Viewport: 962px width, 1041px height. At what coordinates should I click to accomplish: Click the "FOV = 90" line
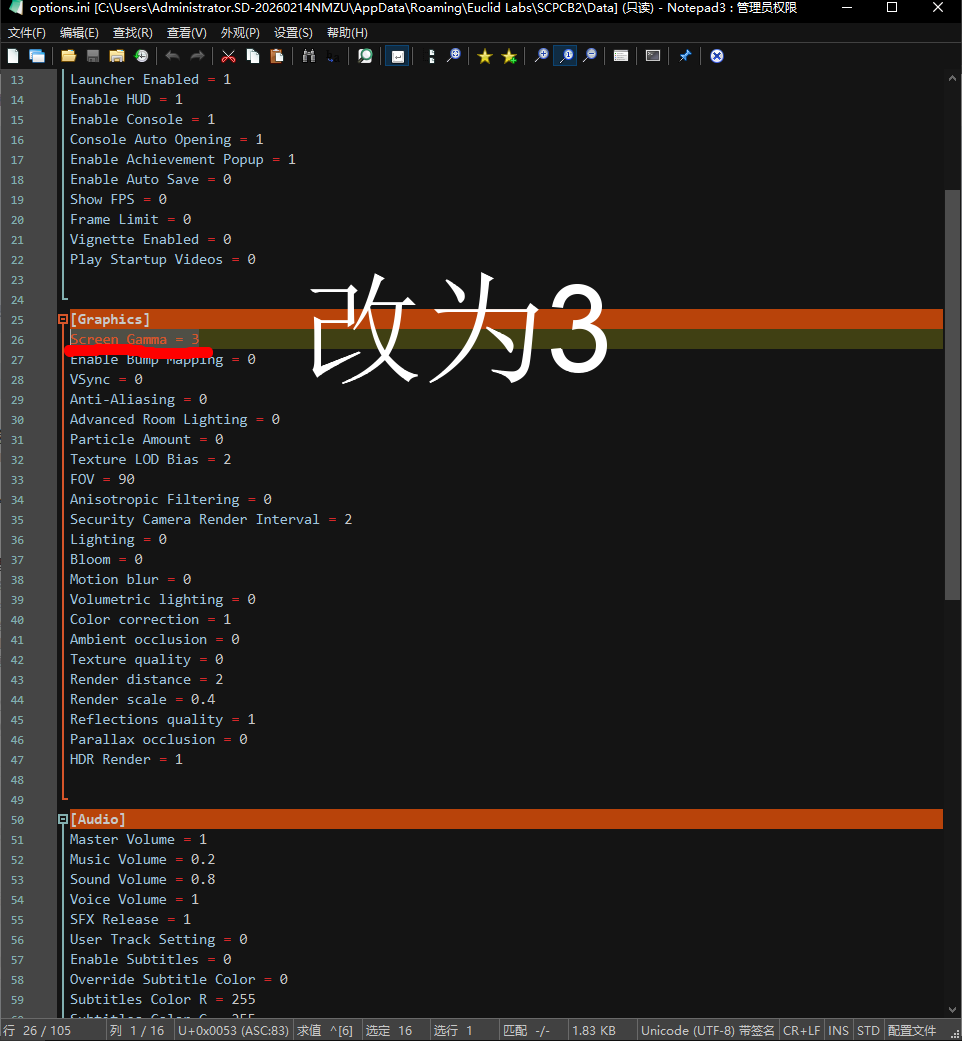102,479
